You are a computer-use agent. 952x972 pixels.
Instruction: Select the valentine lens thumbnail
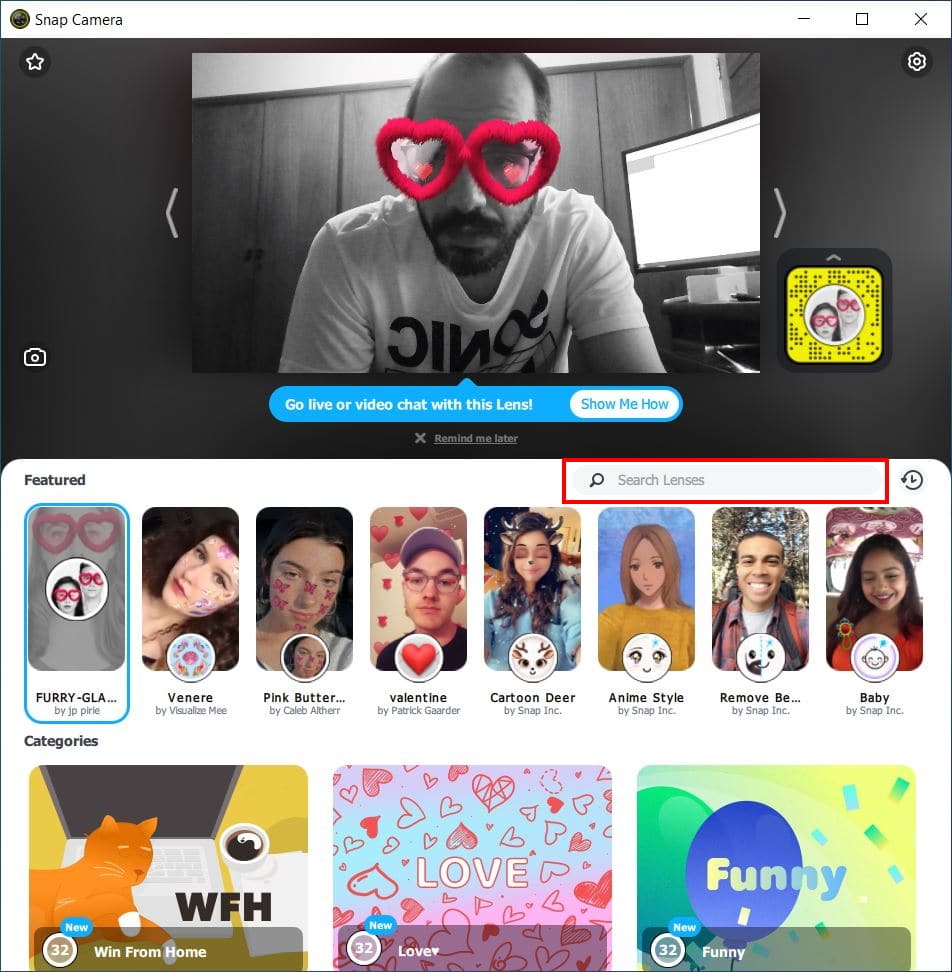coord(418,589)
